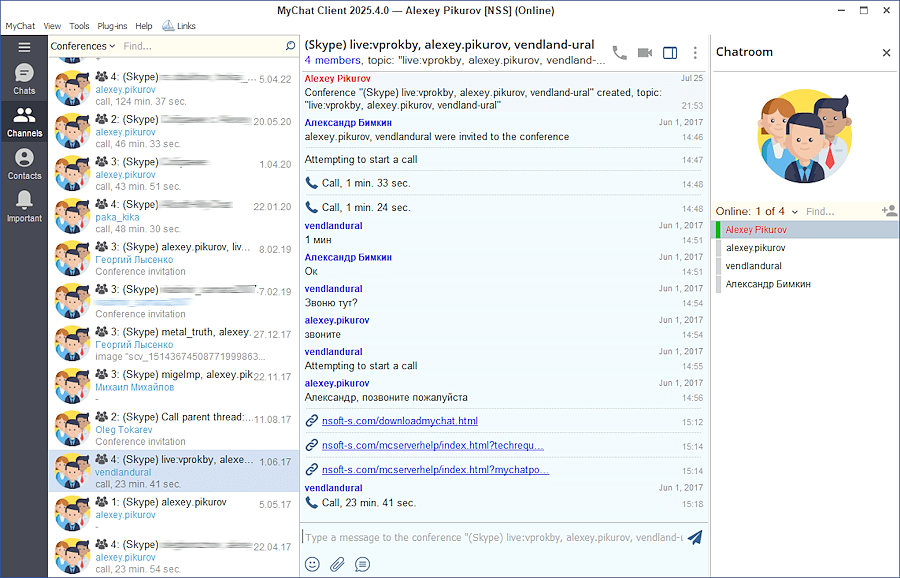
Task: Start a video call with the camera icon
Action: point(645,53)
